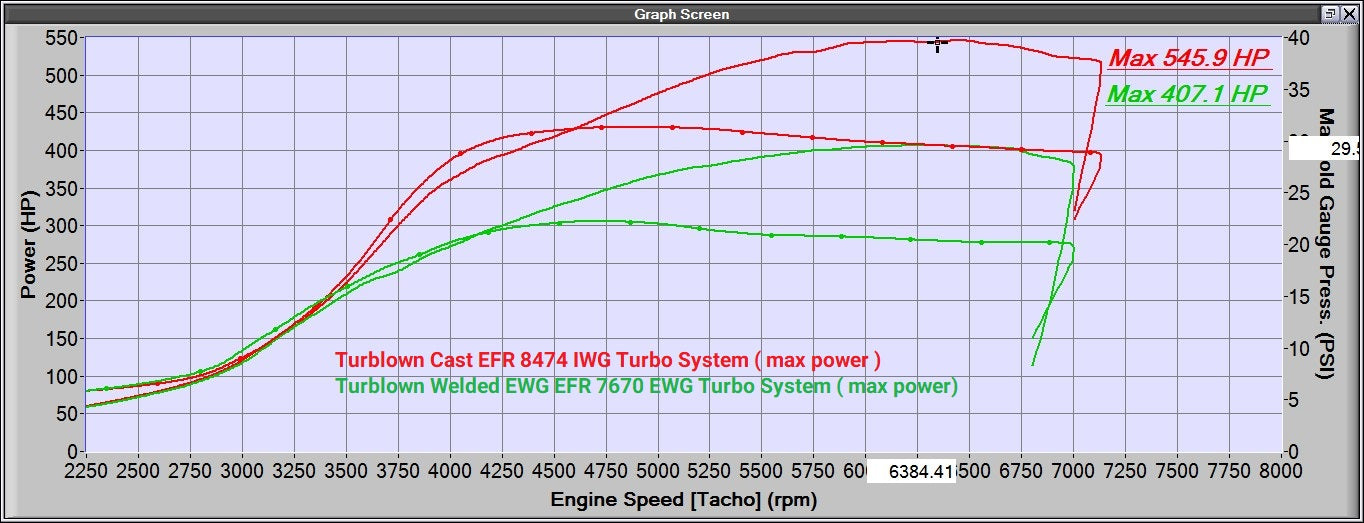Click the 100 label on the power axis
The image size is (1364, 523).
(63, 376)
